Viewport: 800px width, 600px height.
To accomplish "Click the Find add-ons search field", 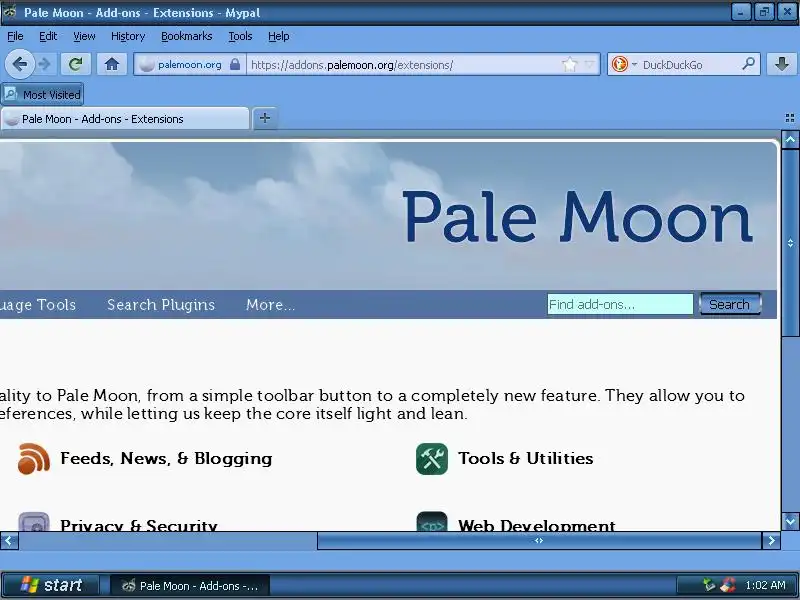I will 620,304.
